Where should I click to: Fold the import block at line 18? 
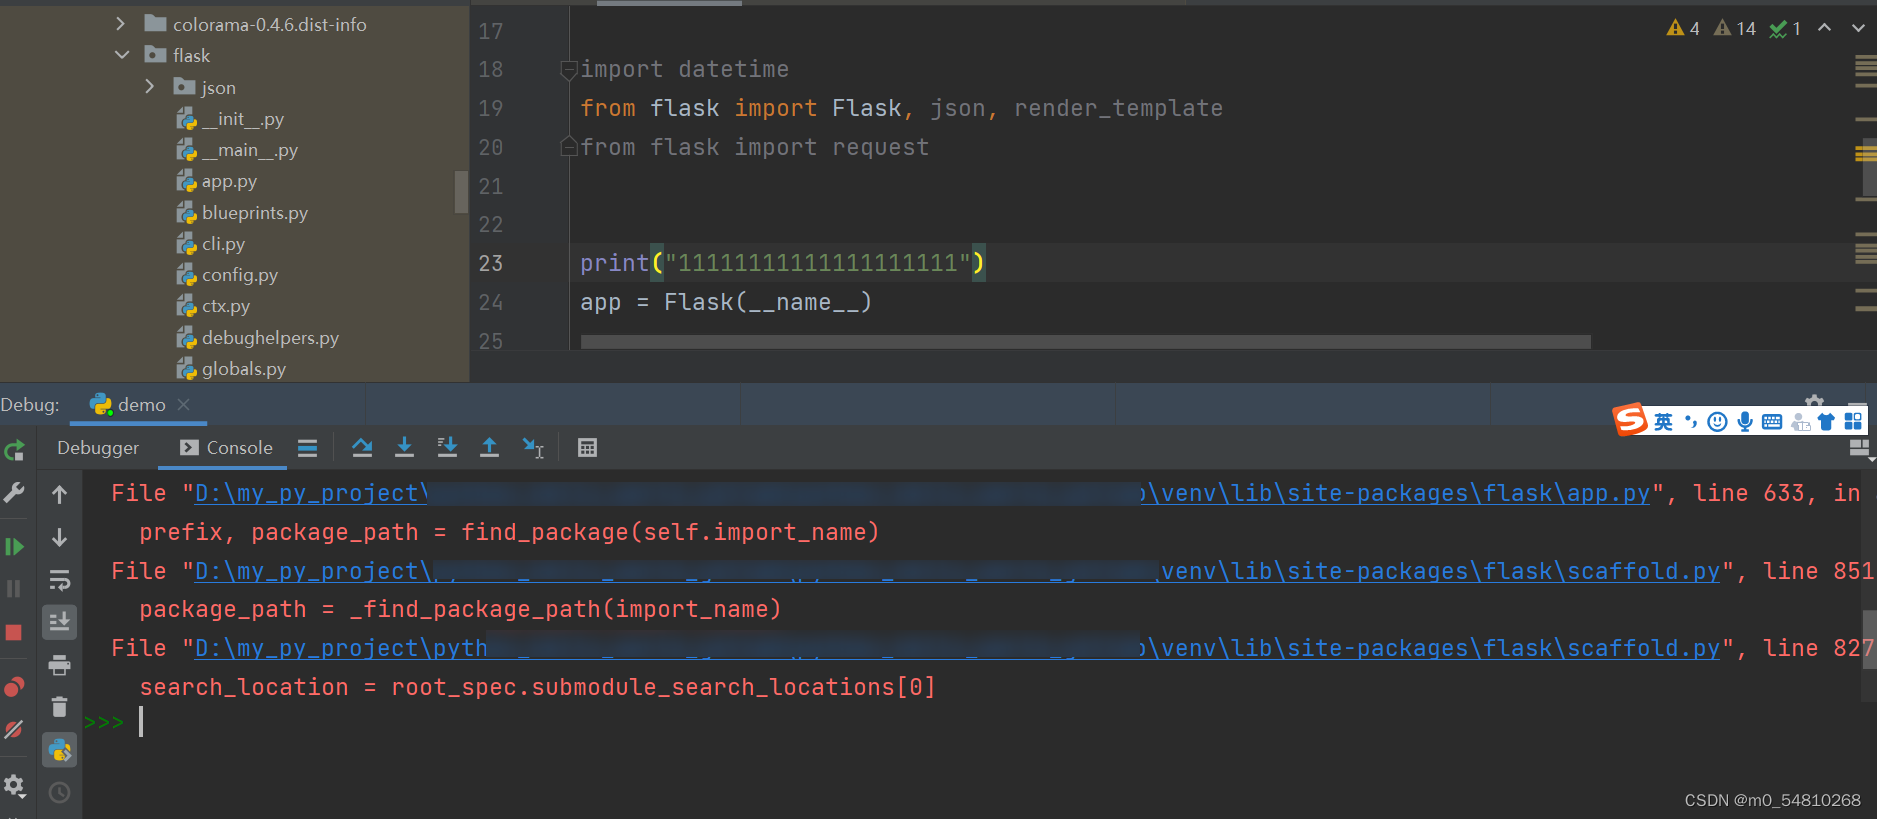[569, 70]
